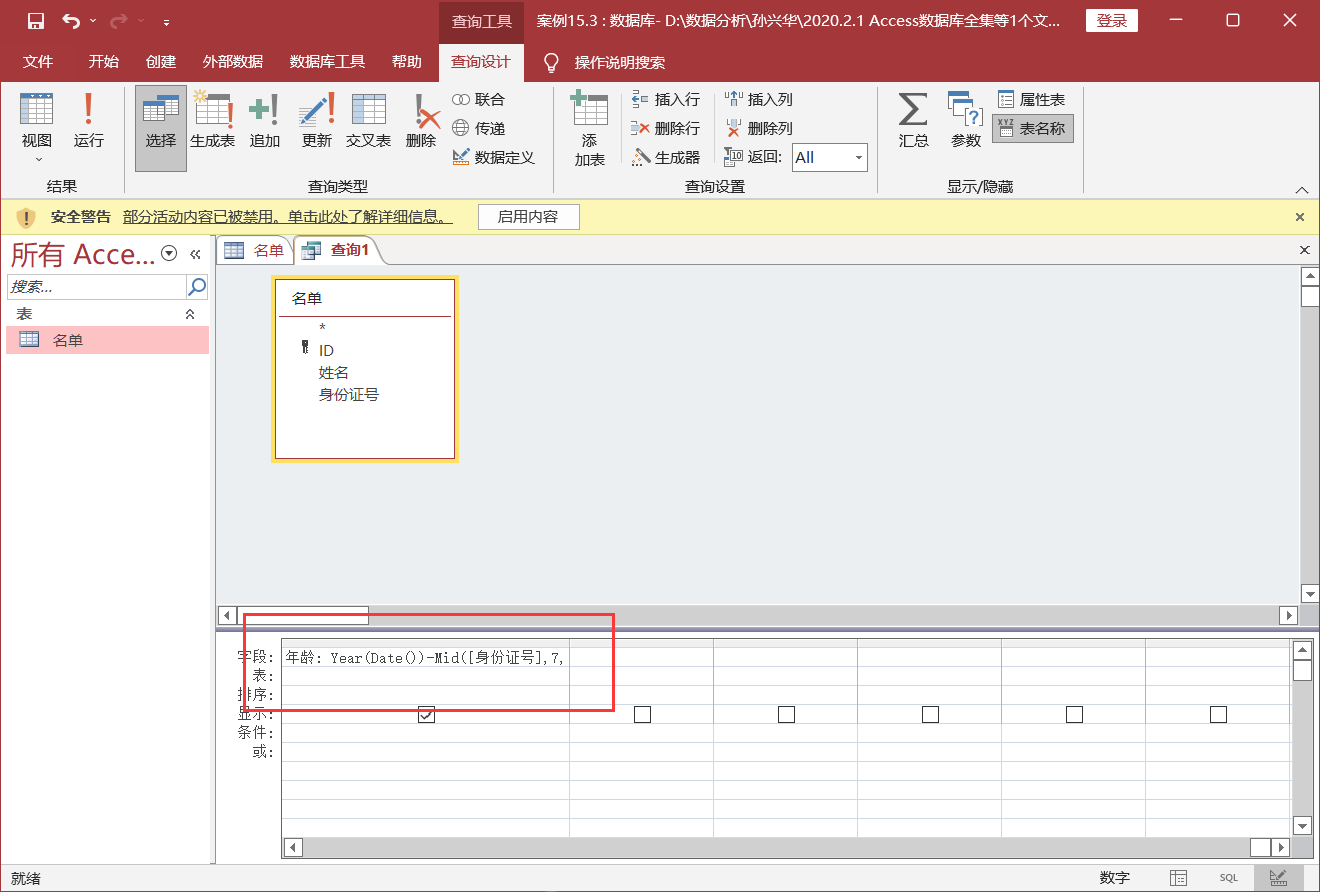Viewport: 1320px width, 892px height.
Task: Click the 登录 sign-in button
Action: (1112, 21)
